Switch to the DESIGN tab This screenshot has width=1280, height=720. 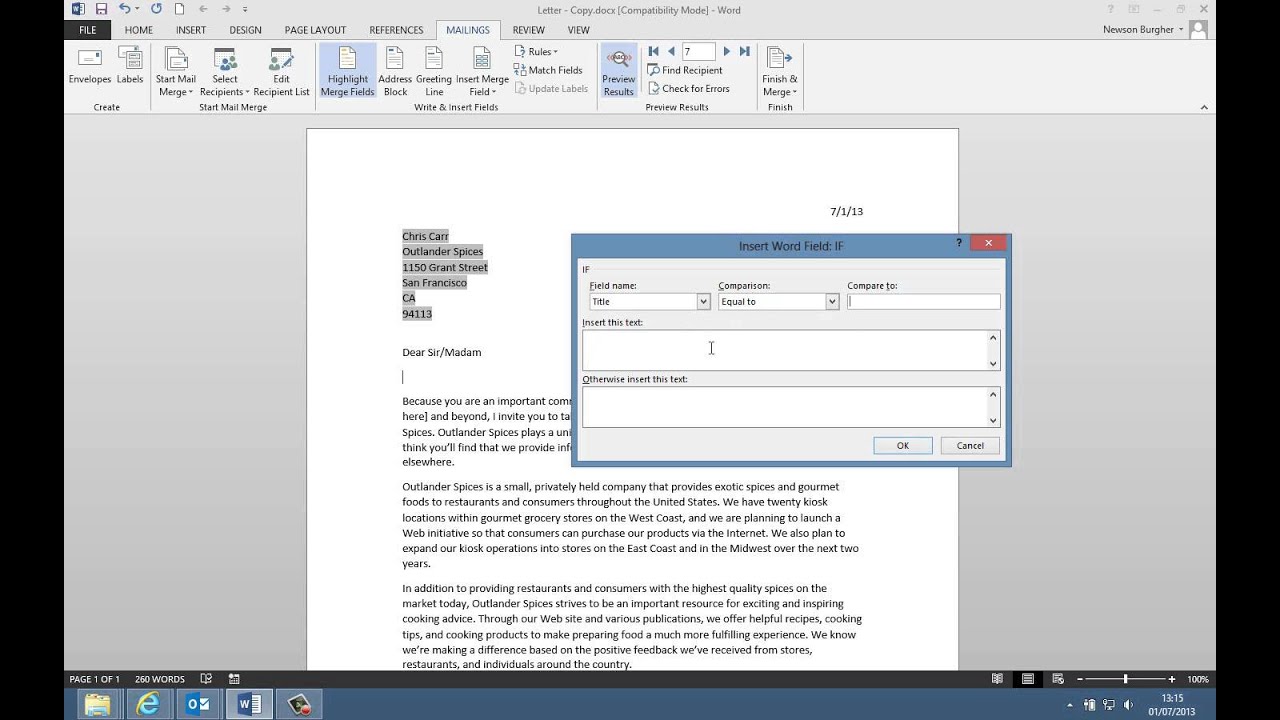click(x=245, y=30)
